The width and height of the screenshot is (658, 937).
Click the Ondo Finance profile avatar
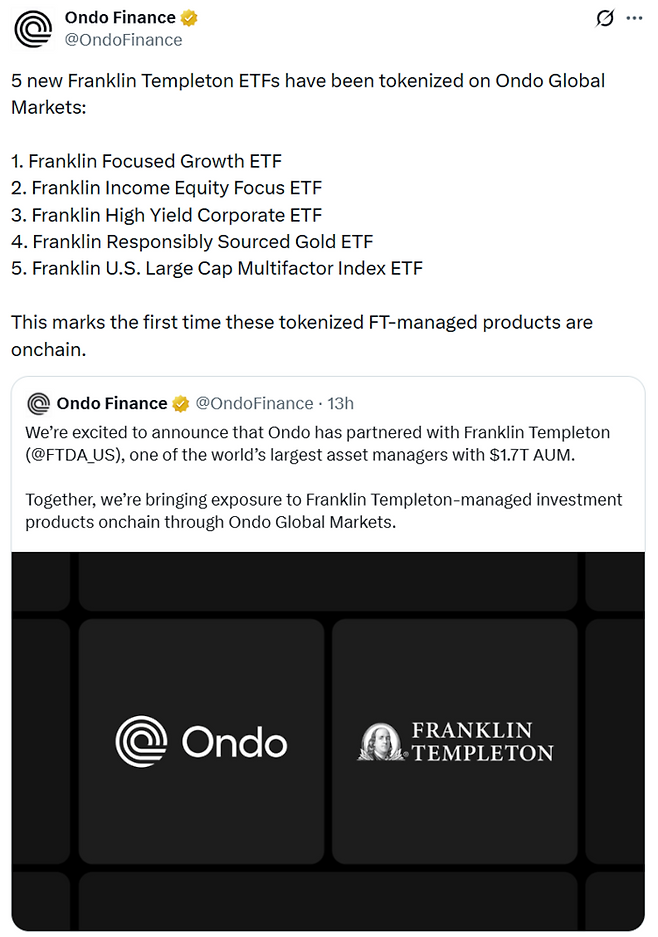pos(33,27)
